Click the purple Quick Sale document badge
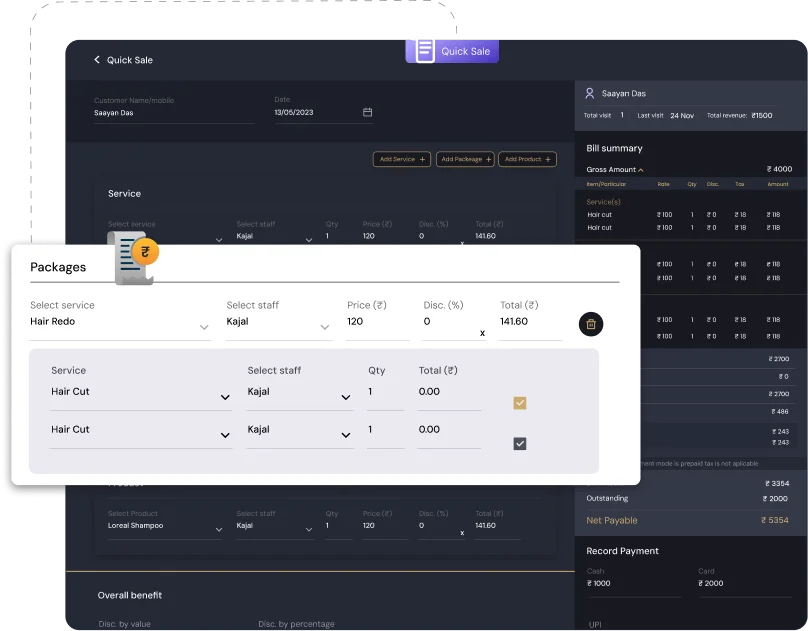Viewport: 808px width, 631px height. click(x=451, y=51)
